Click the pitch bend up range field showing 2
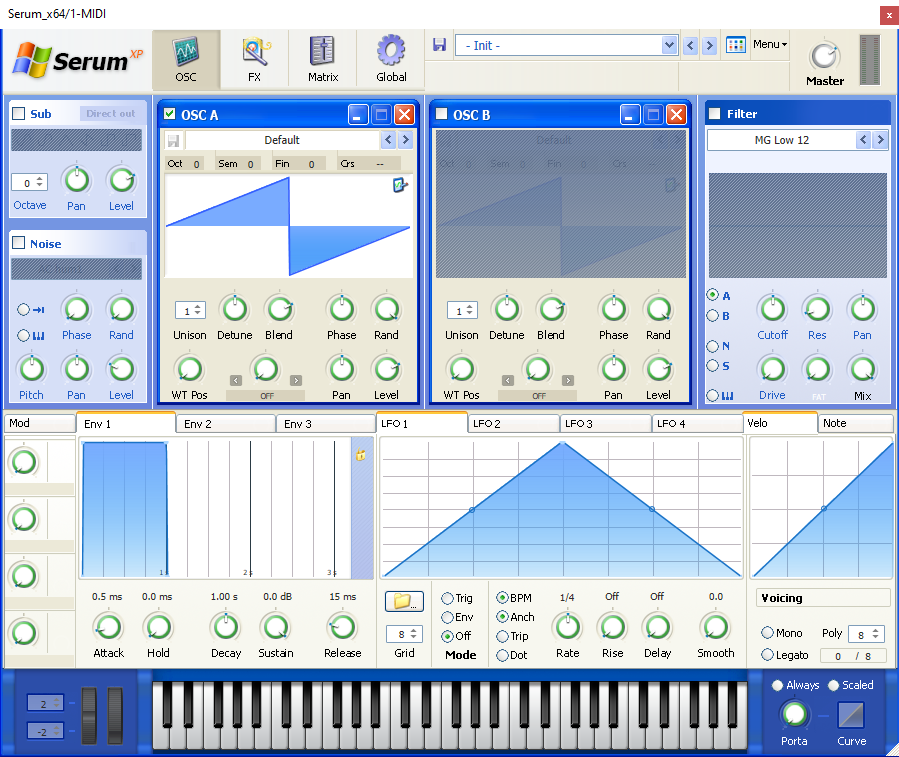Screen dimensions: 899x757 tap(44, 704)
